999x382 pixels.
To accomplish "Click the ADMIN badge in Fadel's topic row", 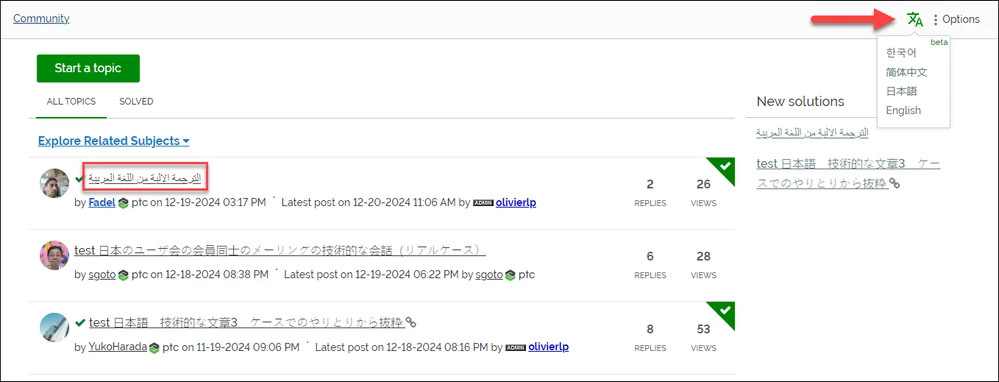I will click(x=484, y=203).
